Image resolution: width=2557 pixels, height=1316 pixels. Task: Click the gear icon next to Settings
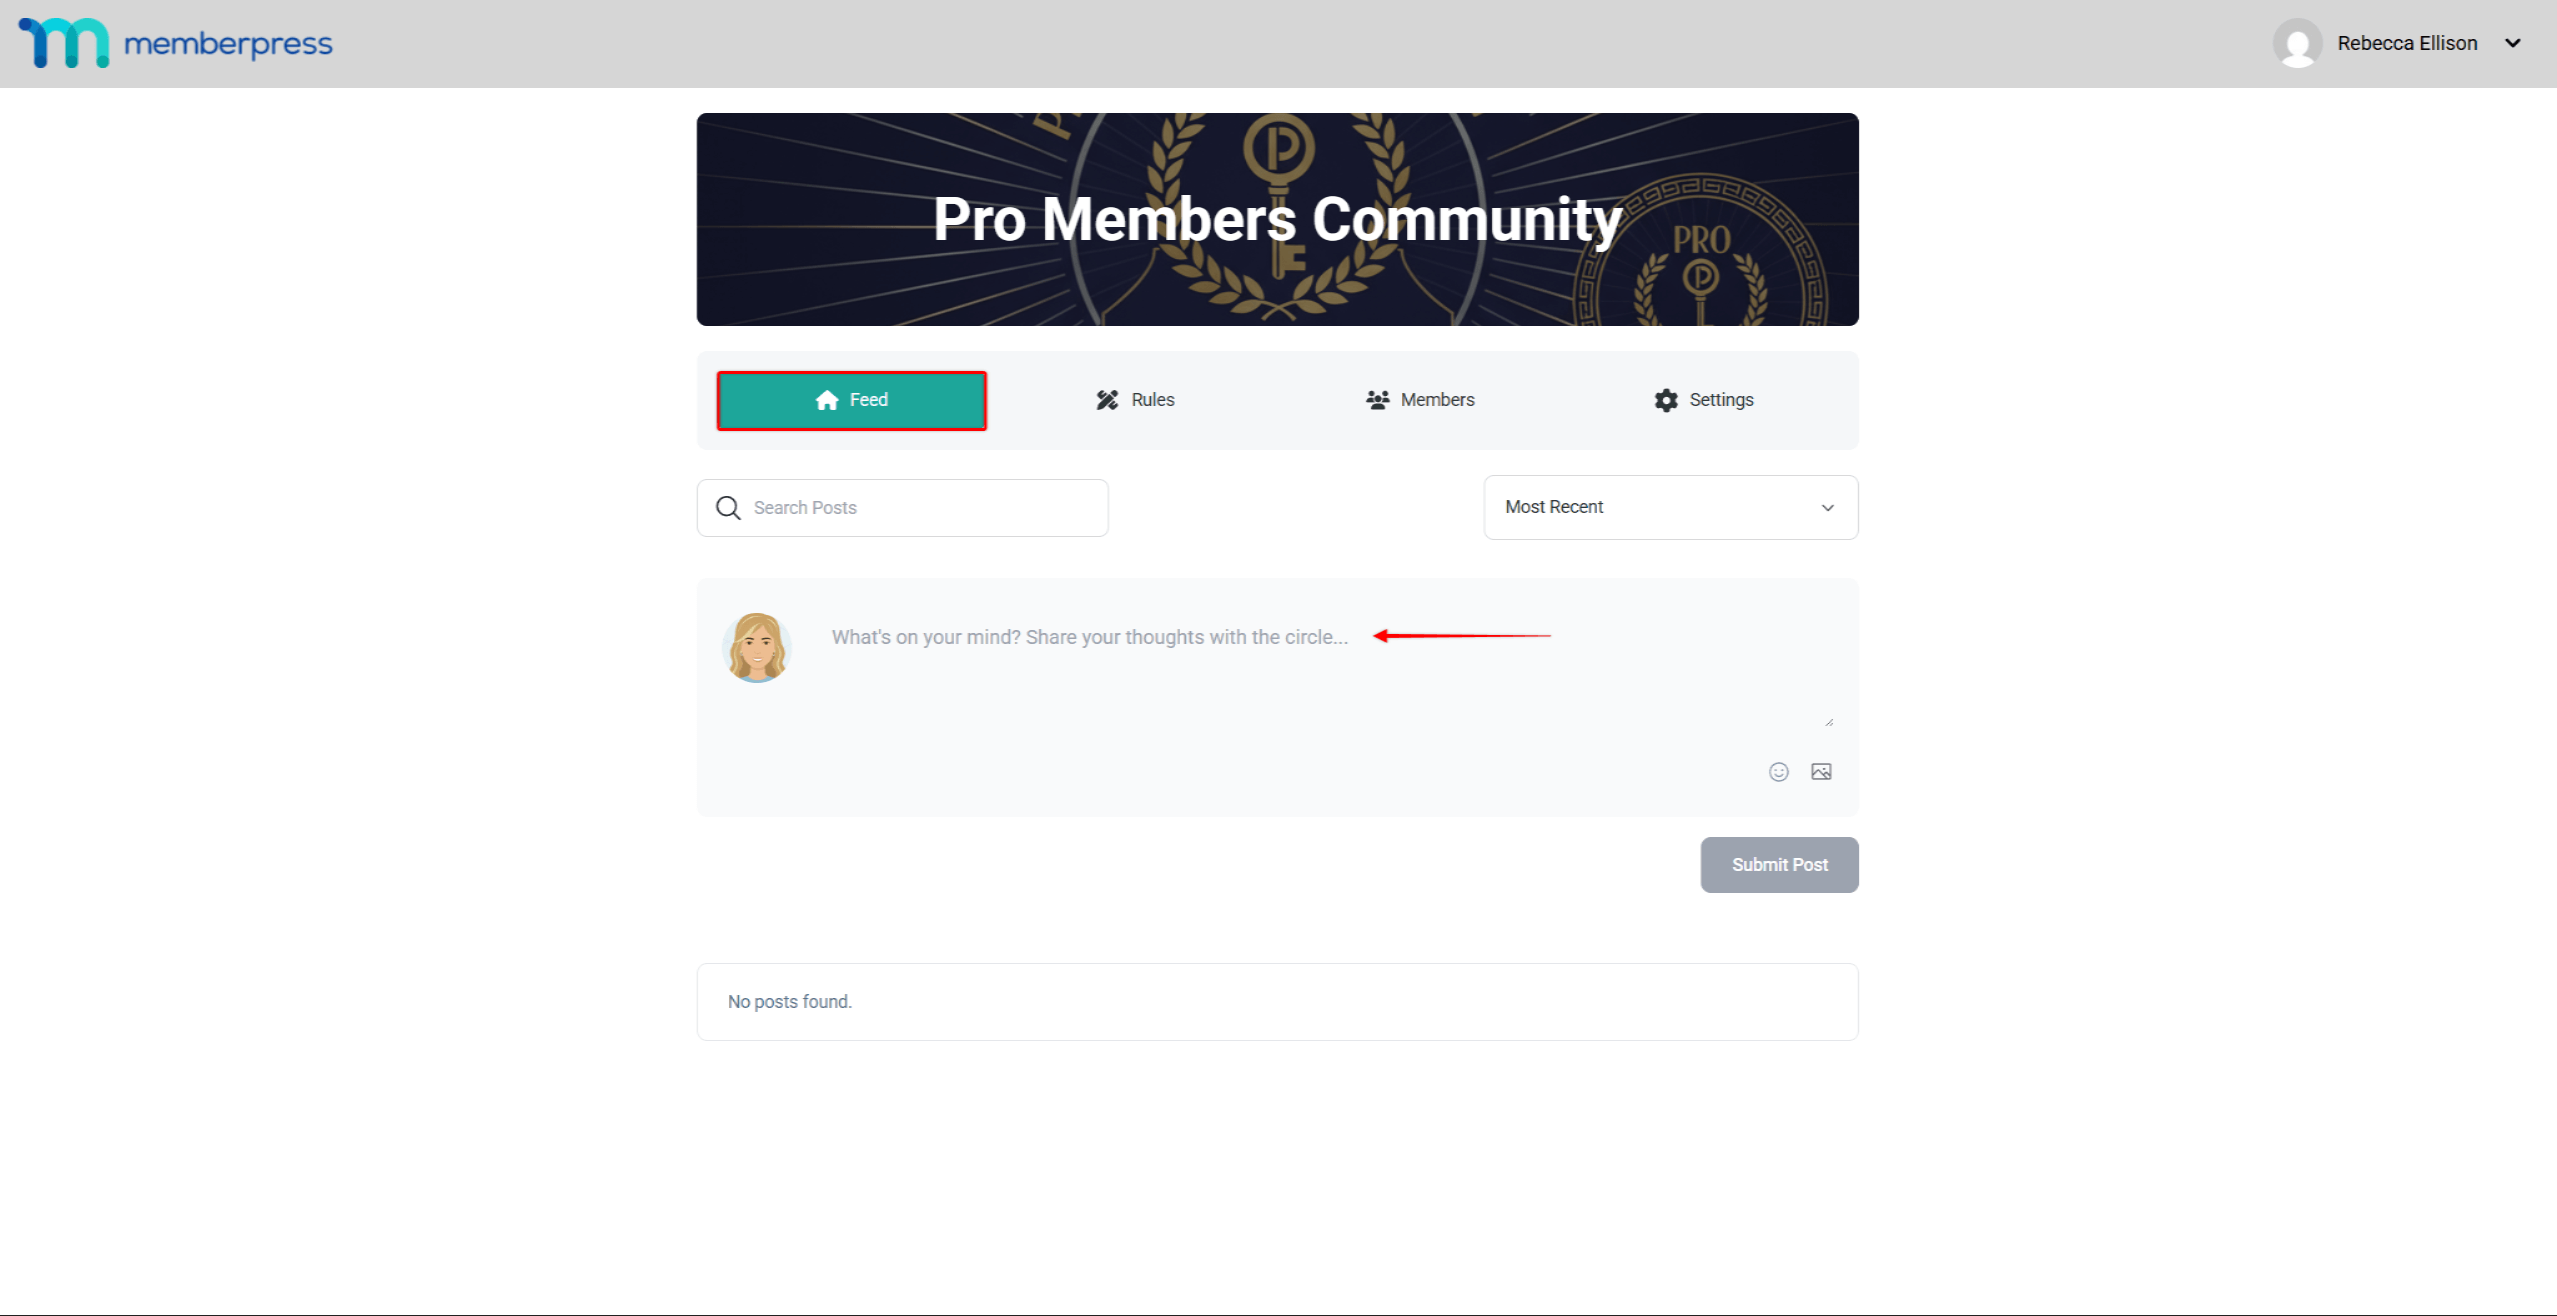[x=1665, y=400]
